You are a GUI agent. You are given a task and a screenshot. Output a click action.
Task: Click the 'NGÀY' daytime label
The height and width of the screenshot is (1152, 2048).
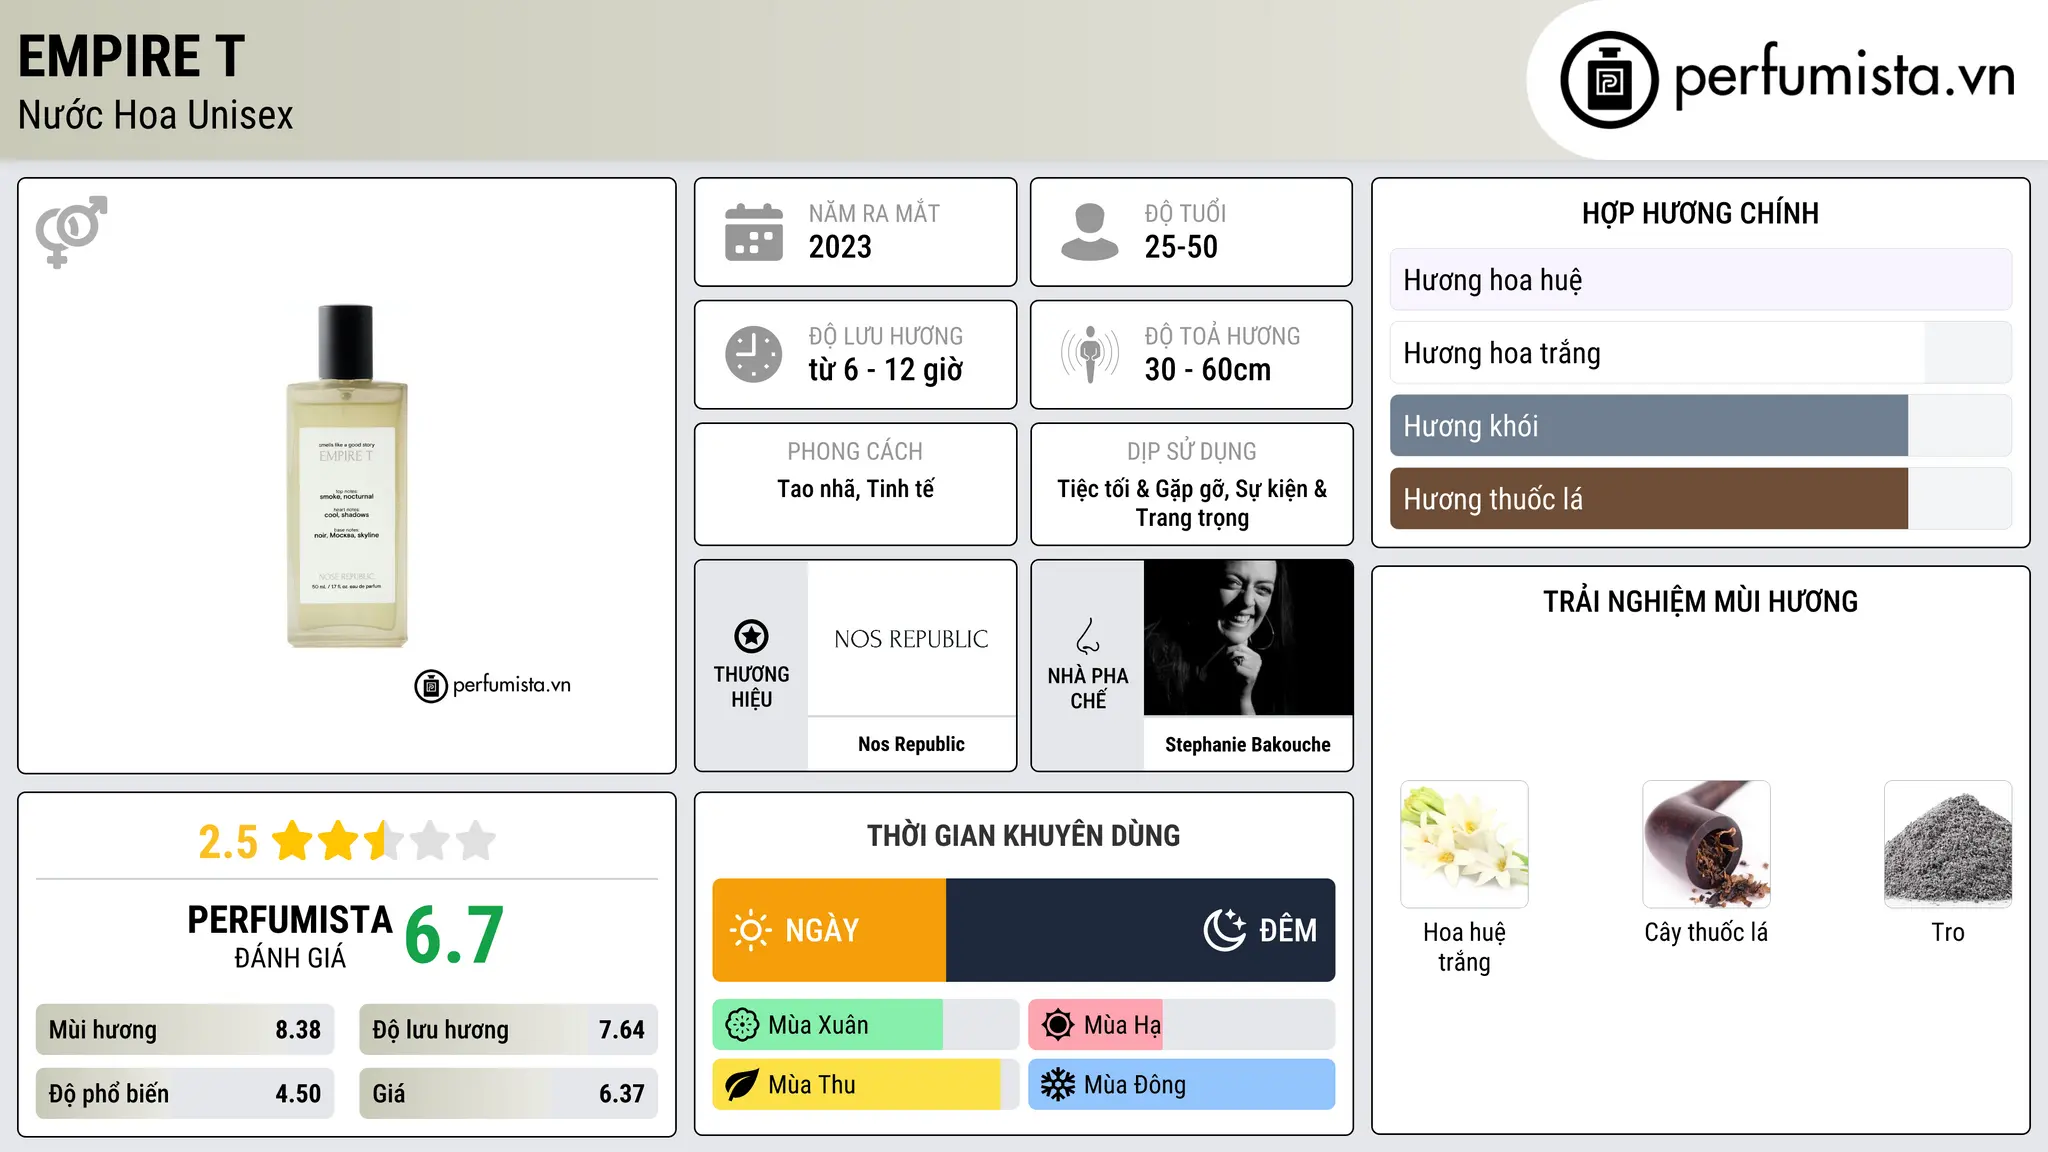click(822, 931)
